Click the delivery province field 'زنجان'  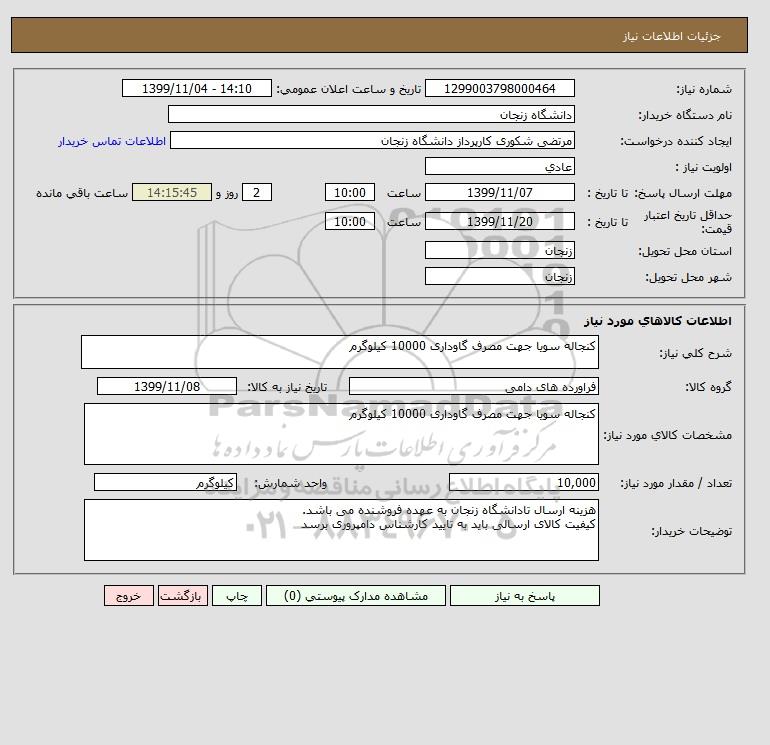coord(499,250)
